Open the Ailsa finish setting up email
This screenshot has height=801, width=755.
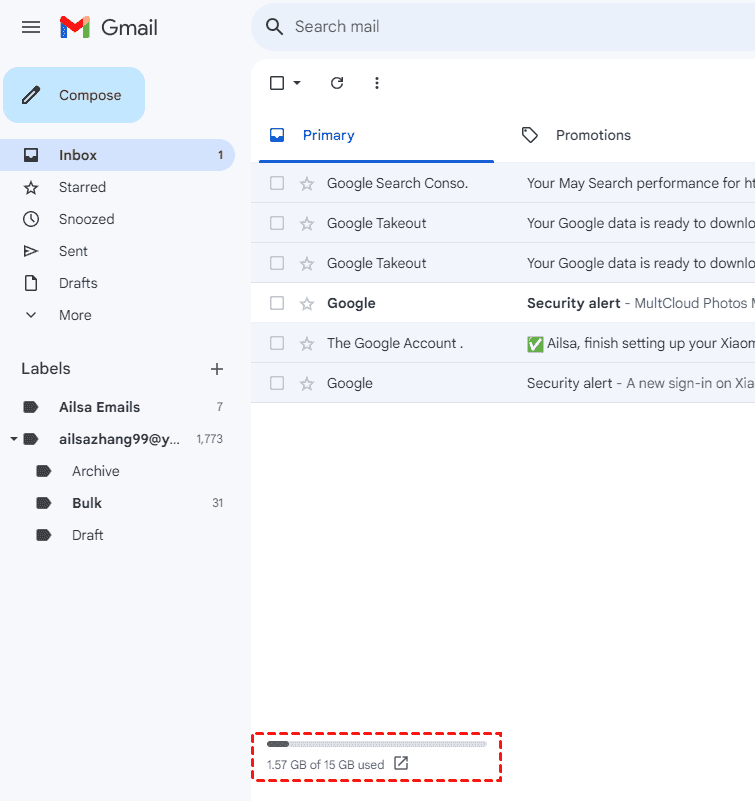[x=641, y=343]
